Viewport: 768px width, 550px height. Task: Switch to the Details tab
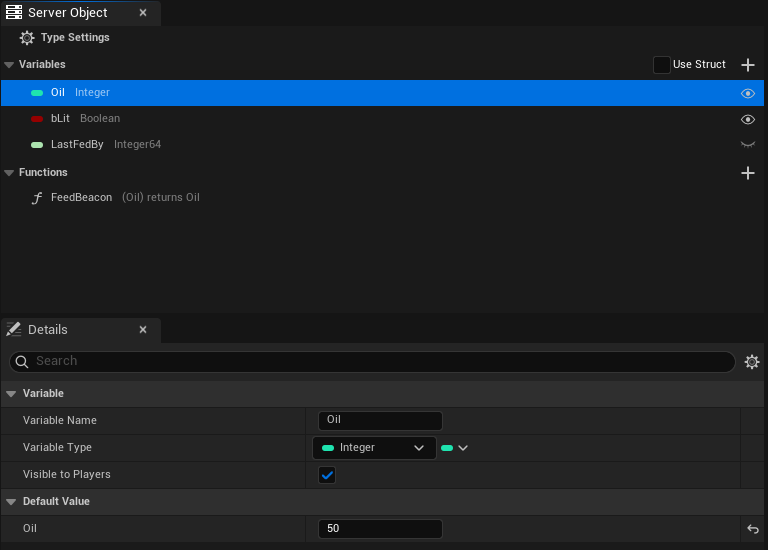pos(81,330)
